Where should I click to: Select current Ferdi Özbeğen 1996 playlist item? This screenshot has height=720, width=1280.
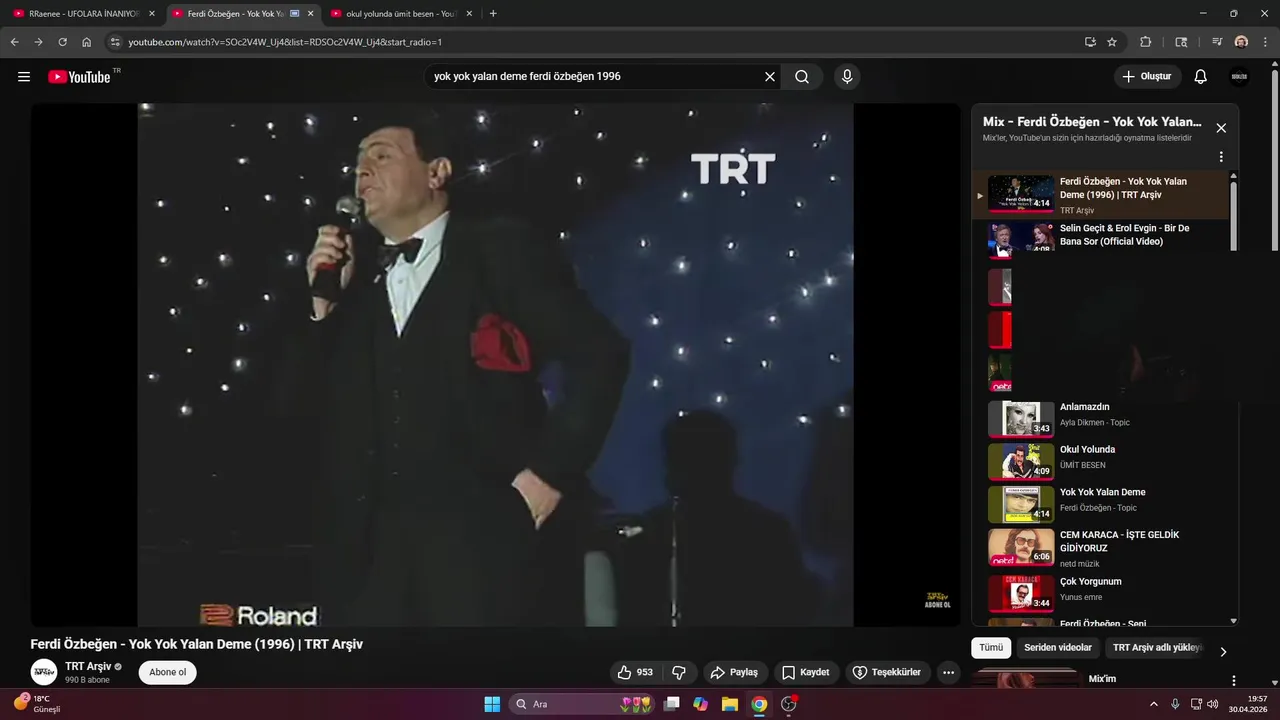coord(1100,194)
